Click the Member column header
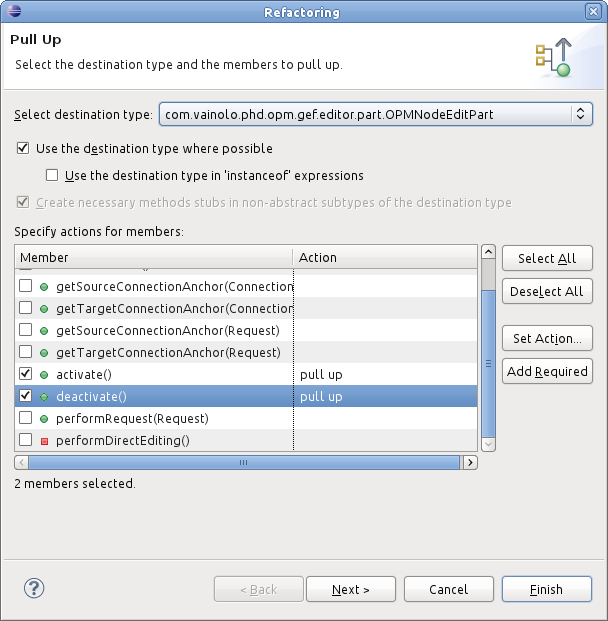 [x=154, y=257]
